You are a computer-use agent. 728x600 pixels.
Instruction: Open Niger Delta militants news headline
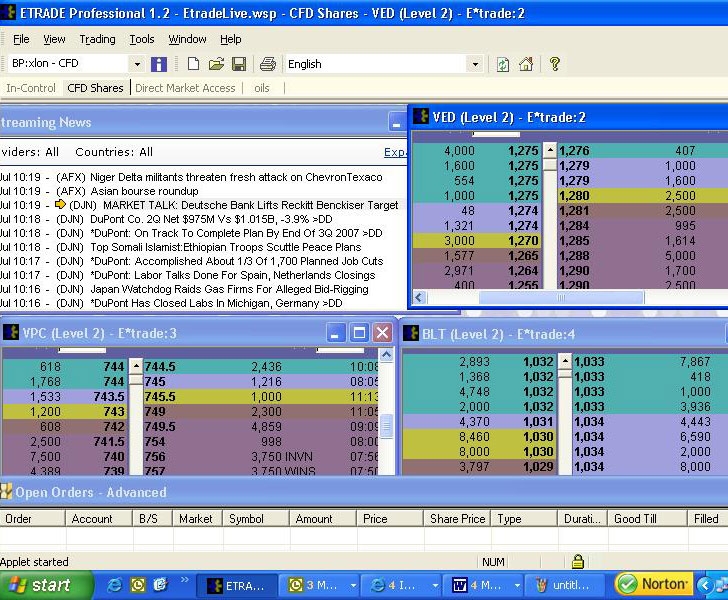click(236, 177)
